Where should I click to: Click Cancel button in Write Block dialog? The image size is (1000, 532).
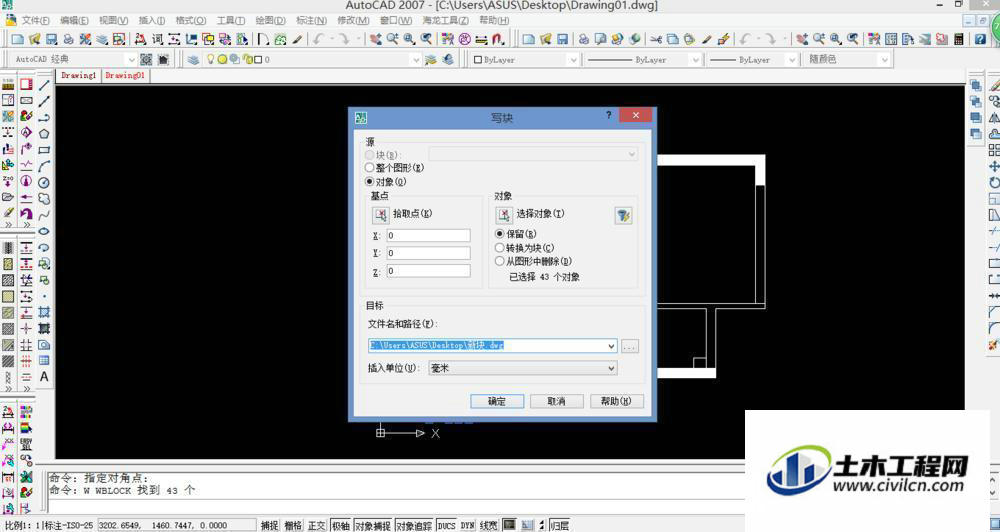(556, 401)
